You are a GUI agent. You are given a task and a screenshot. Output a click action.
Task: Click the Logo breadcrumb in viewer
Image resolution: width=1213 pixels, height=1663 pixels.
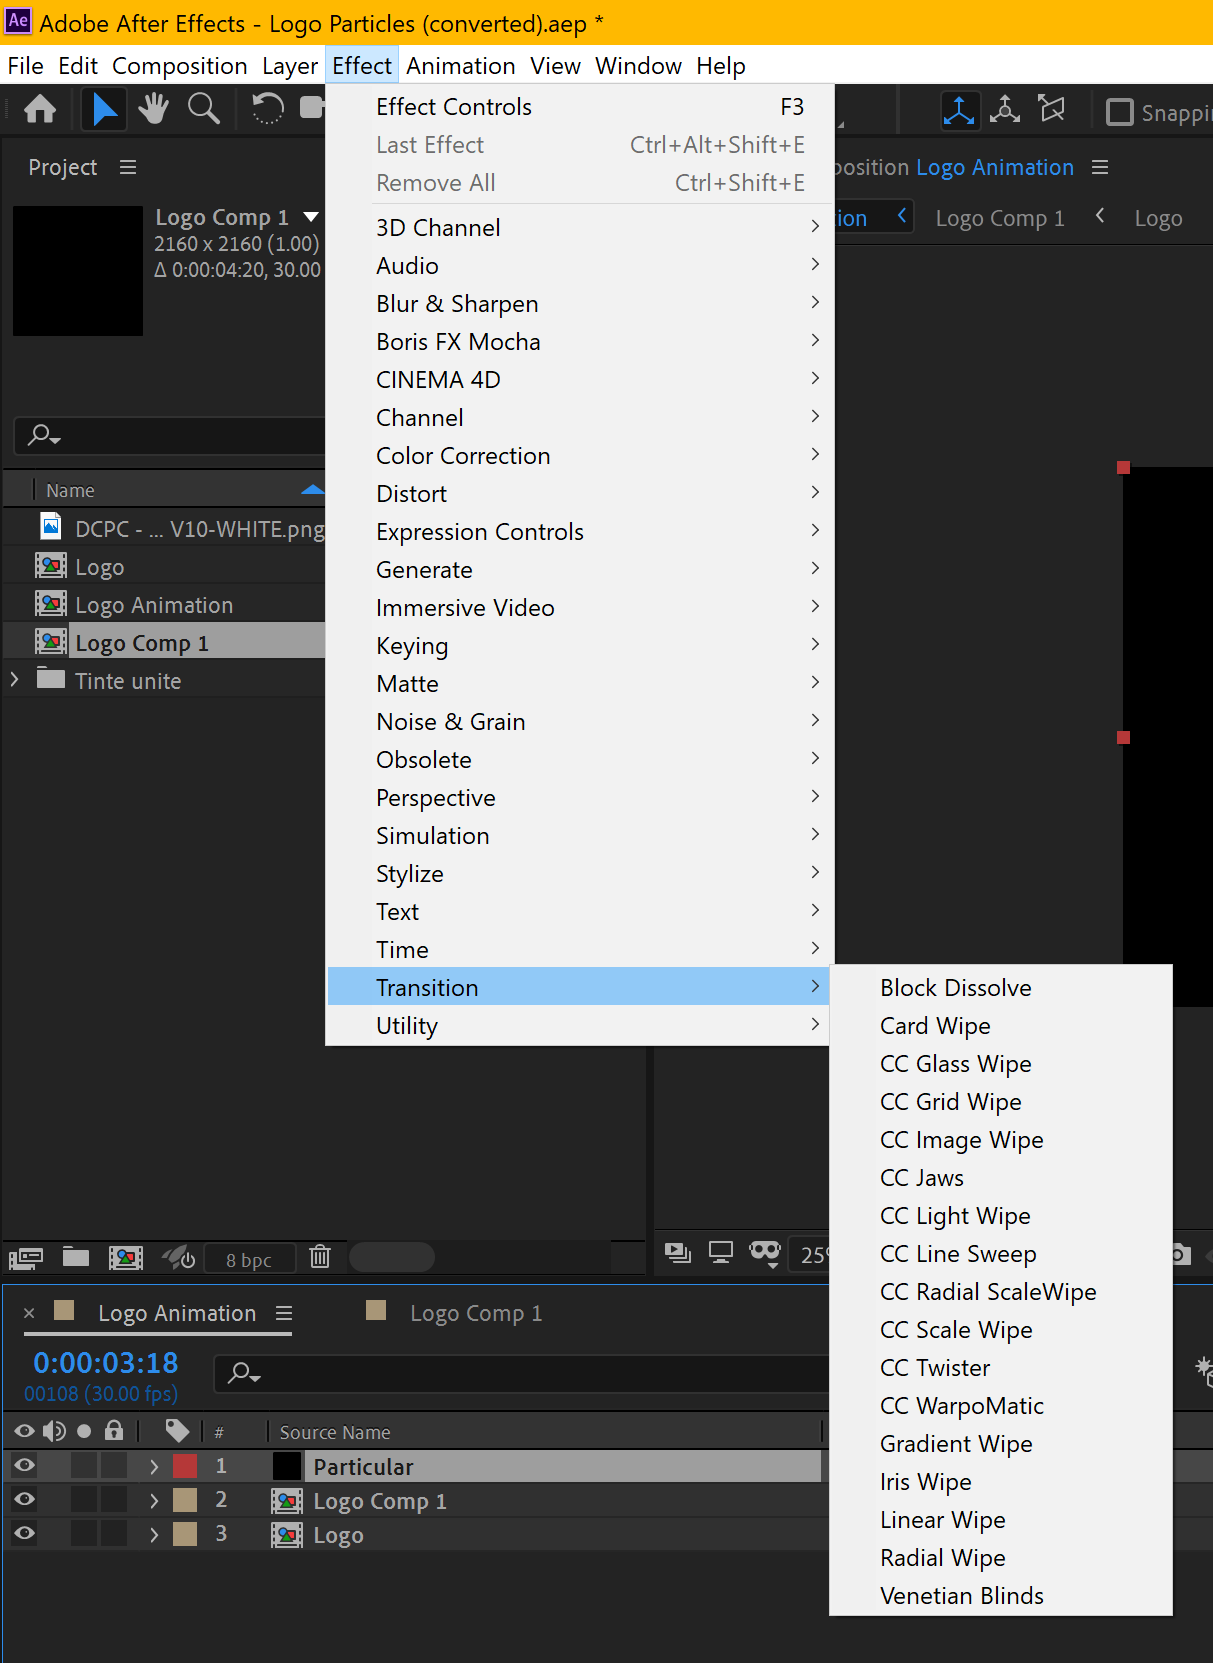(x=1158, y=218)
